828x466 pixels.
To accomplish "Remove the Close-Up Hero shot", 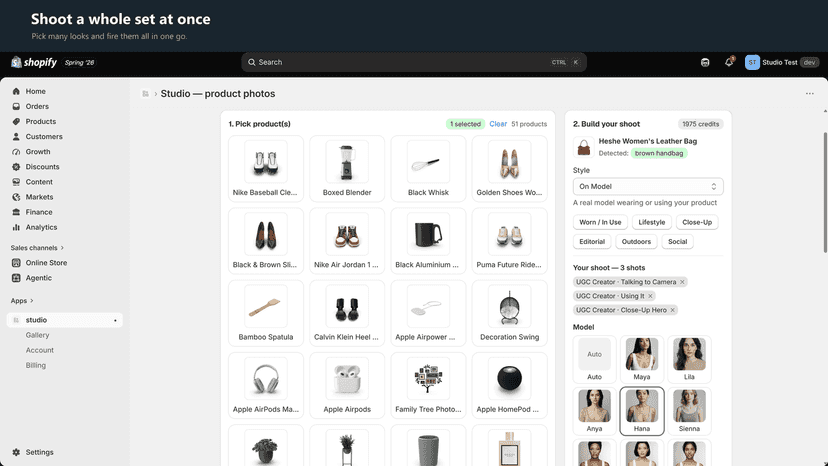I will tap(673, 310).
